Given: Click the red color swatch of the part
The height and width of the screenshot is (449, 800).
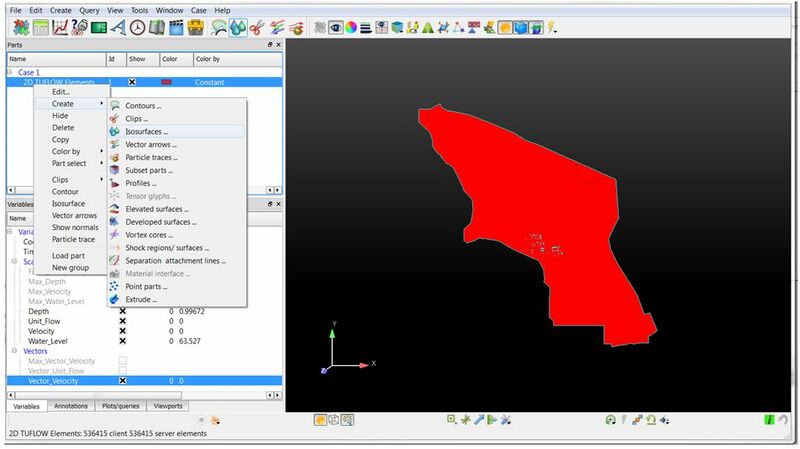Looking at the screenshot, I should tap(166, 82).
